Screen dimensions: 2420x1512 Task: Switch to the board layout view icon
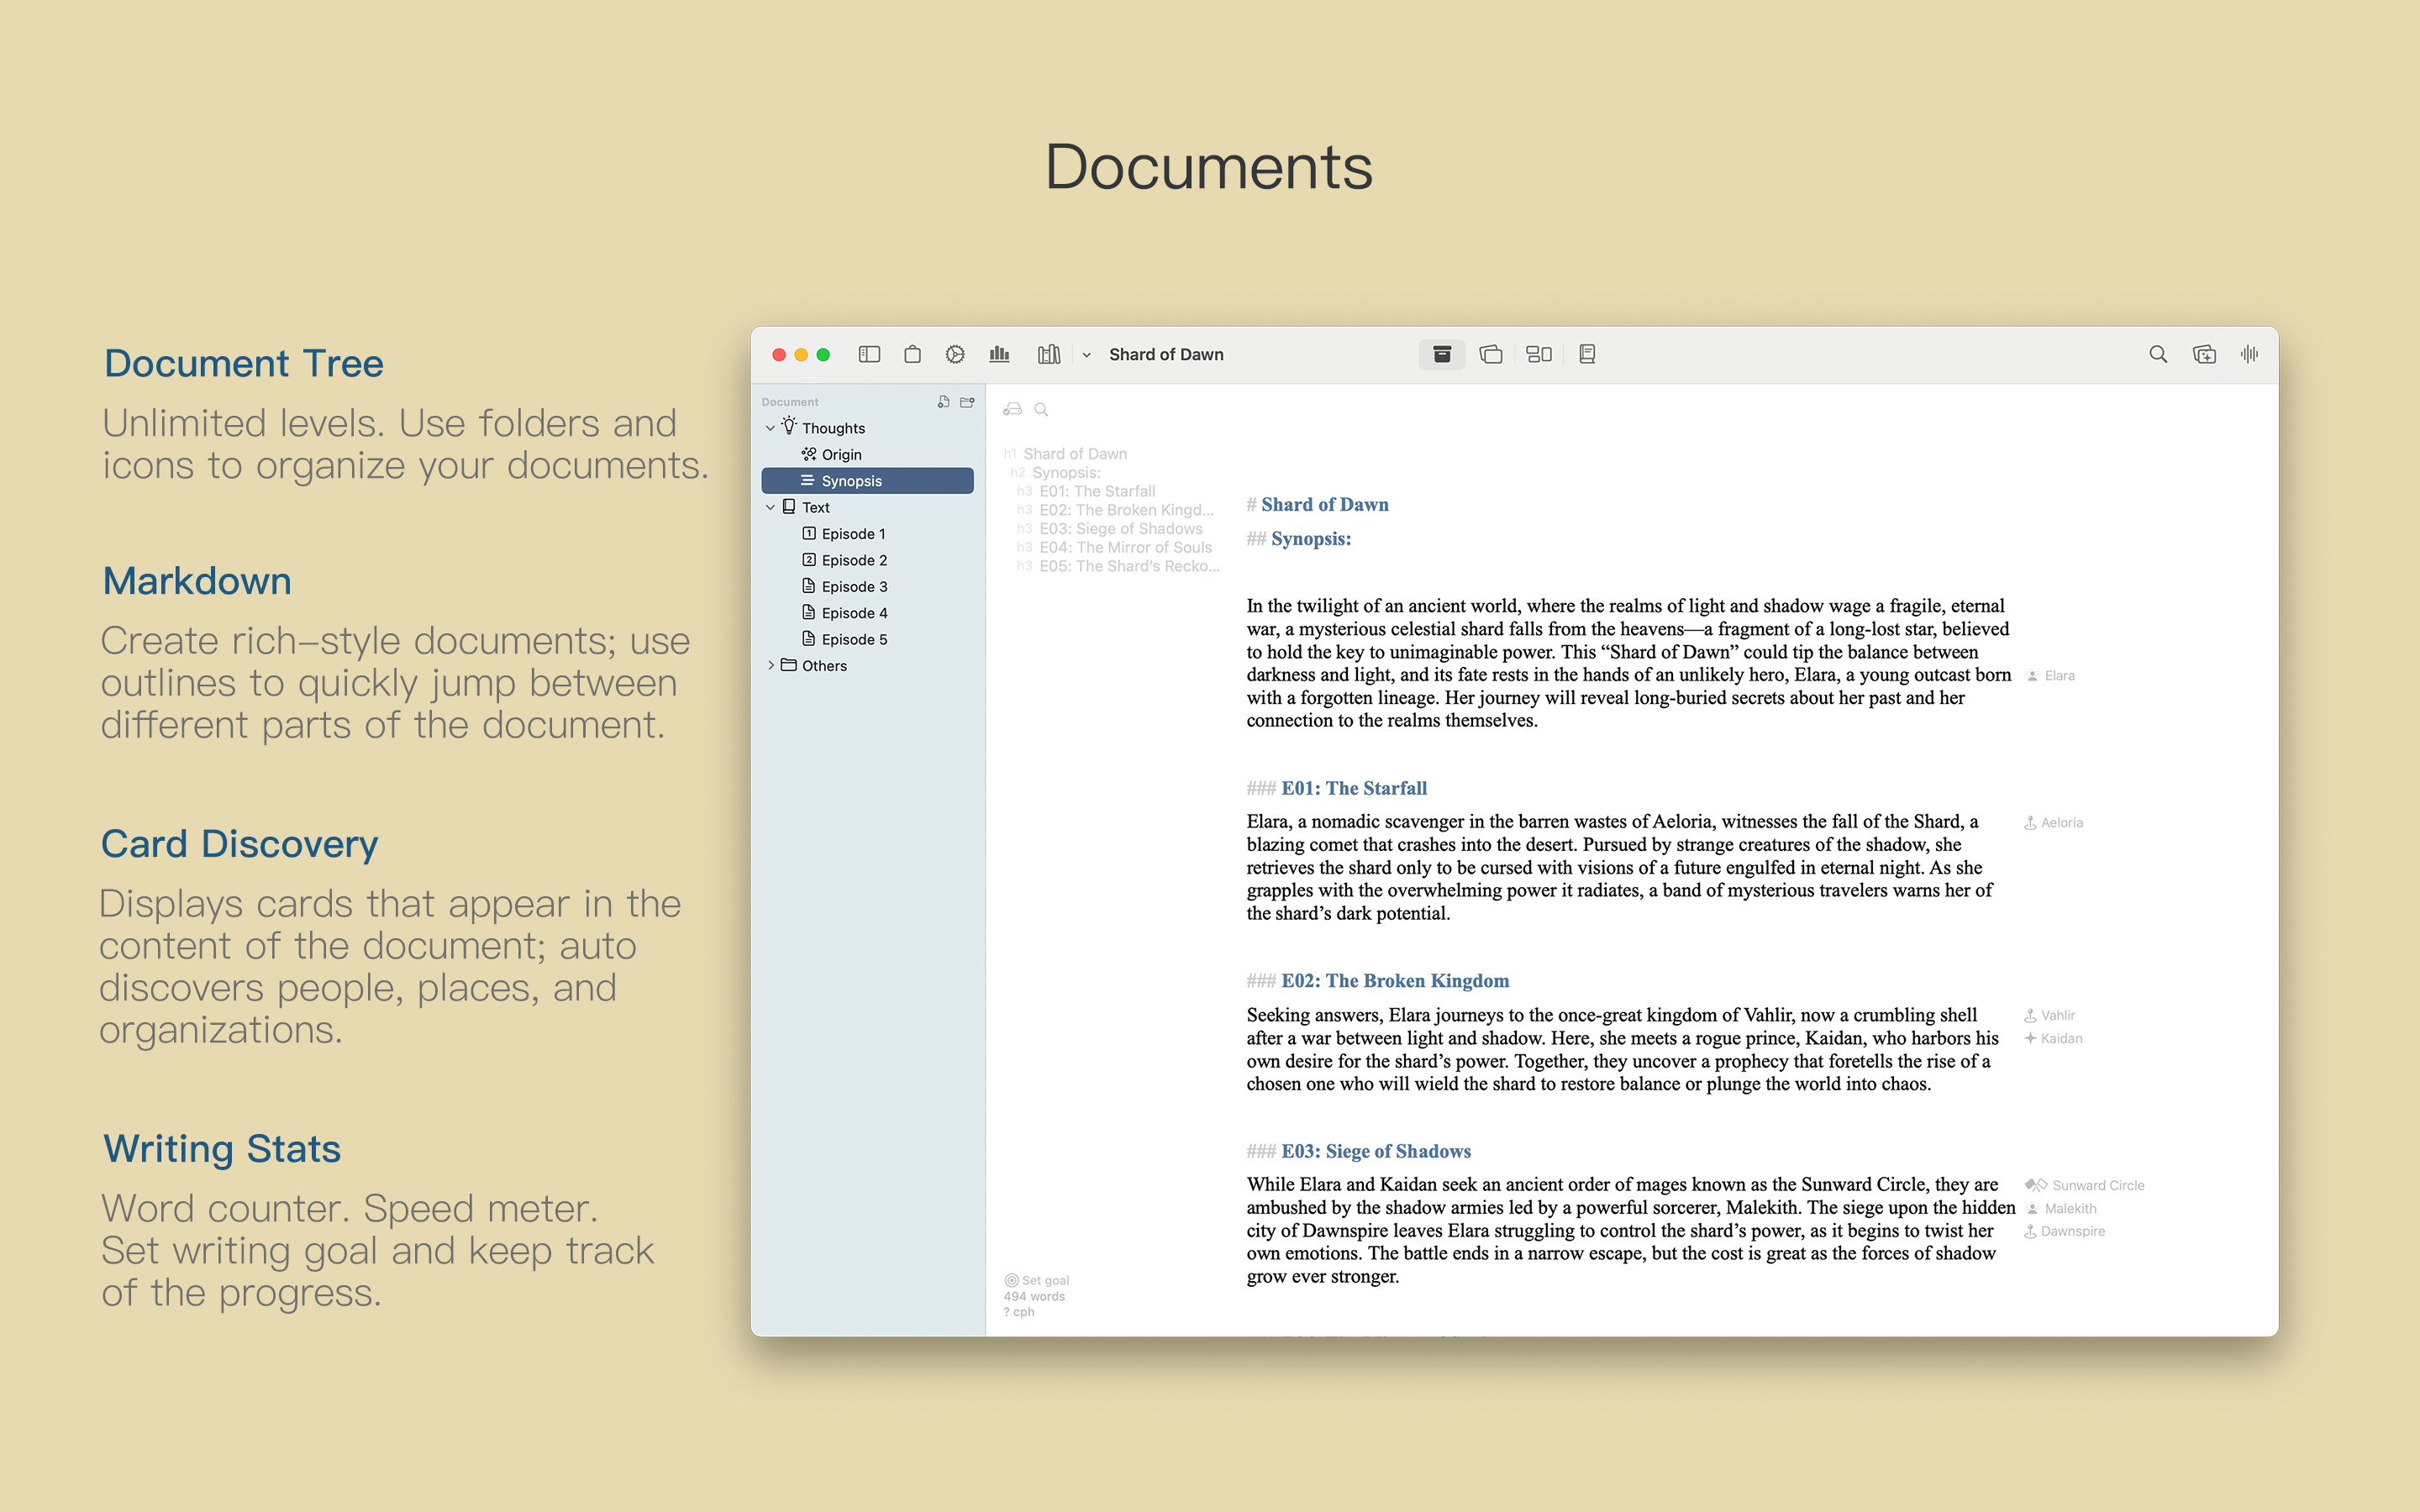(x=1539, y=354)
